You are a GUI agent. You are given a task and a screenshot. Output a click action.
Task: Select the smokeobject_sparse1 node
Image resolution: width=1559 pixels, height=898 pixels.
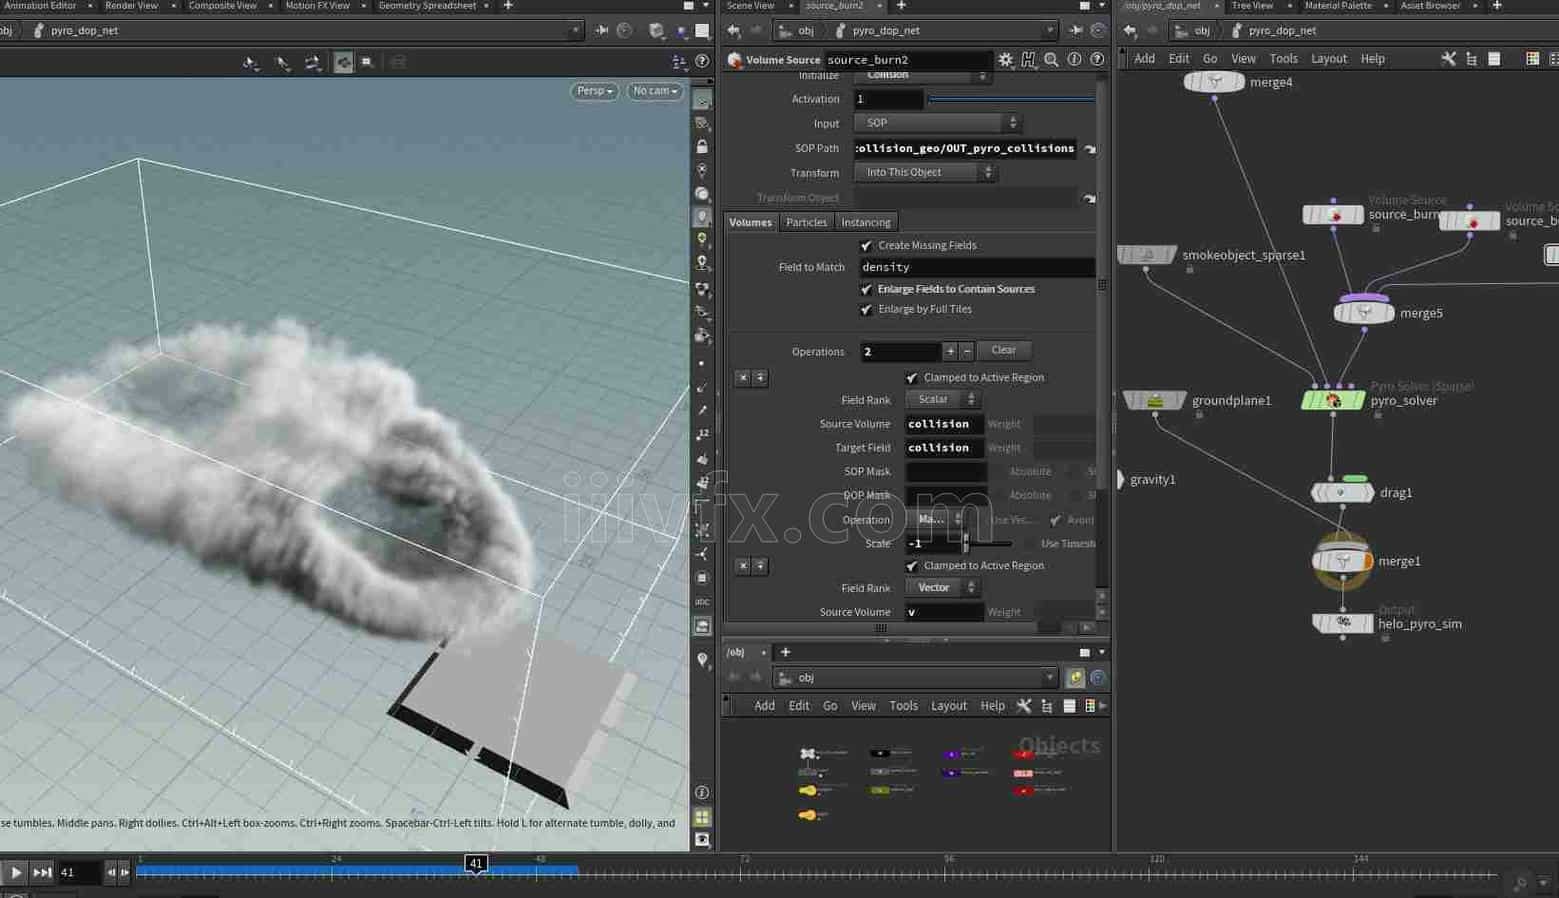click(1146, 255)
